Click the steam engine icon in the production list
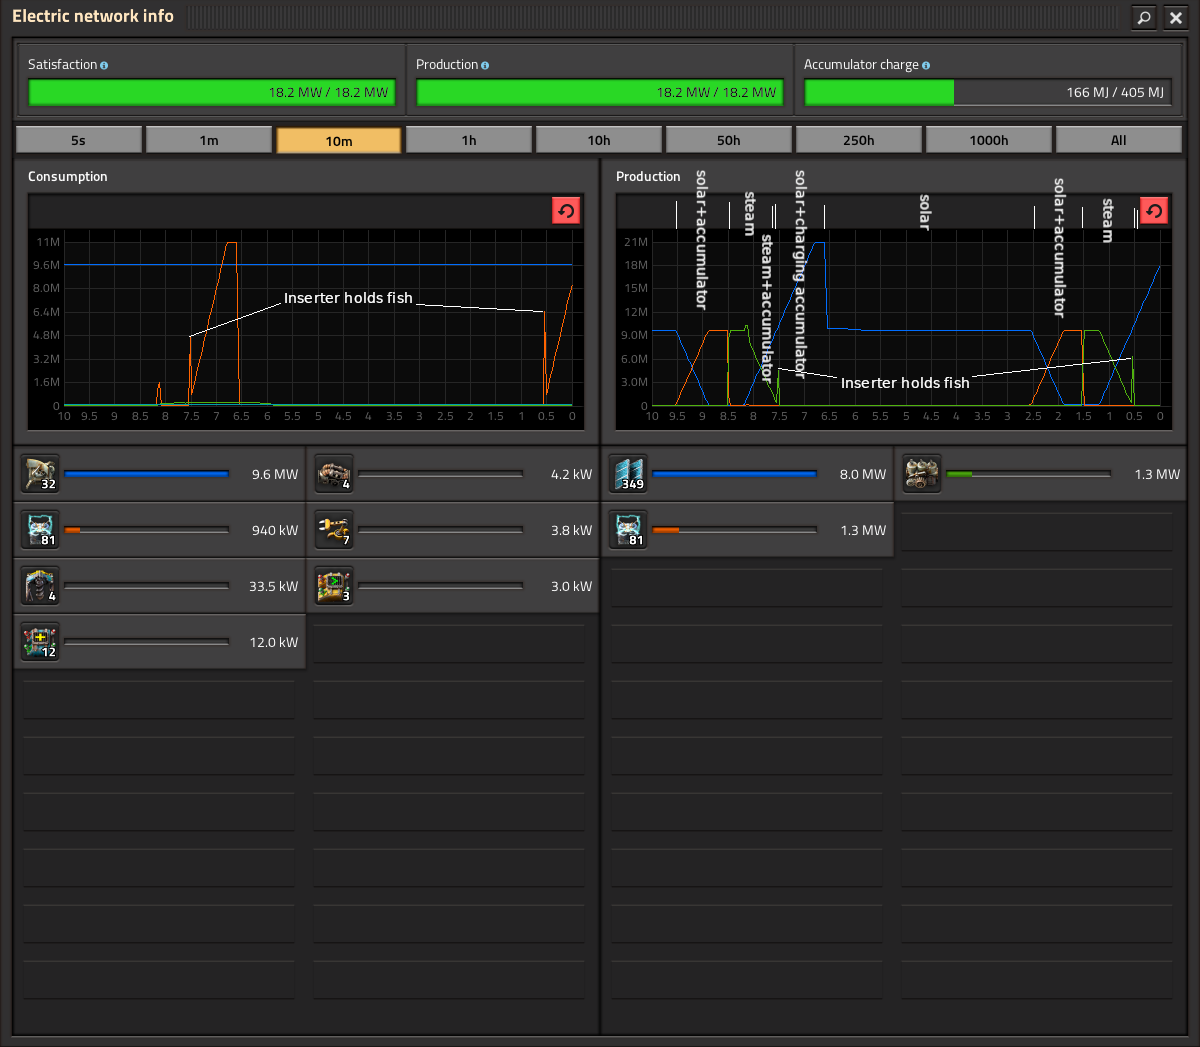The image size is (1200, 1047). click(922, 474)
